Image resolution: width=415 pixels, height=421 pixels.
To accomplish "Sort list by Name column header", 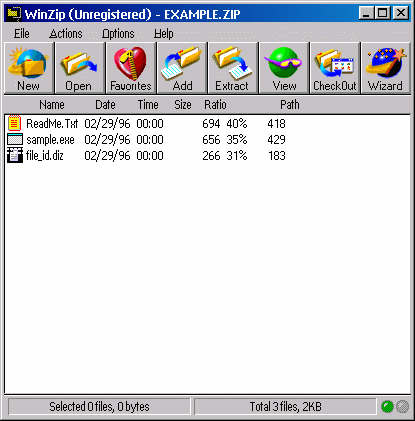I will coord(52,105).
